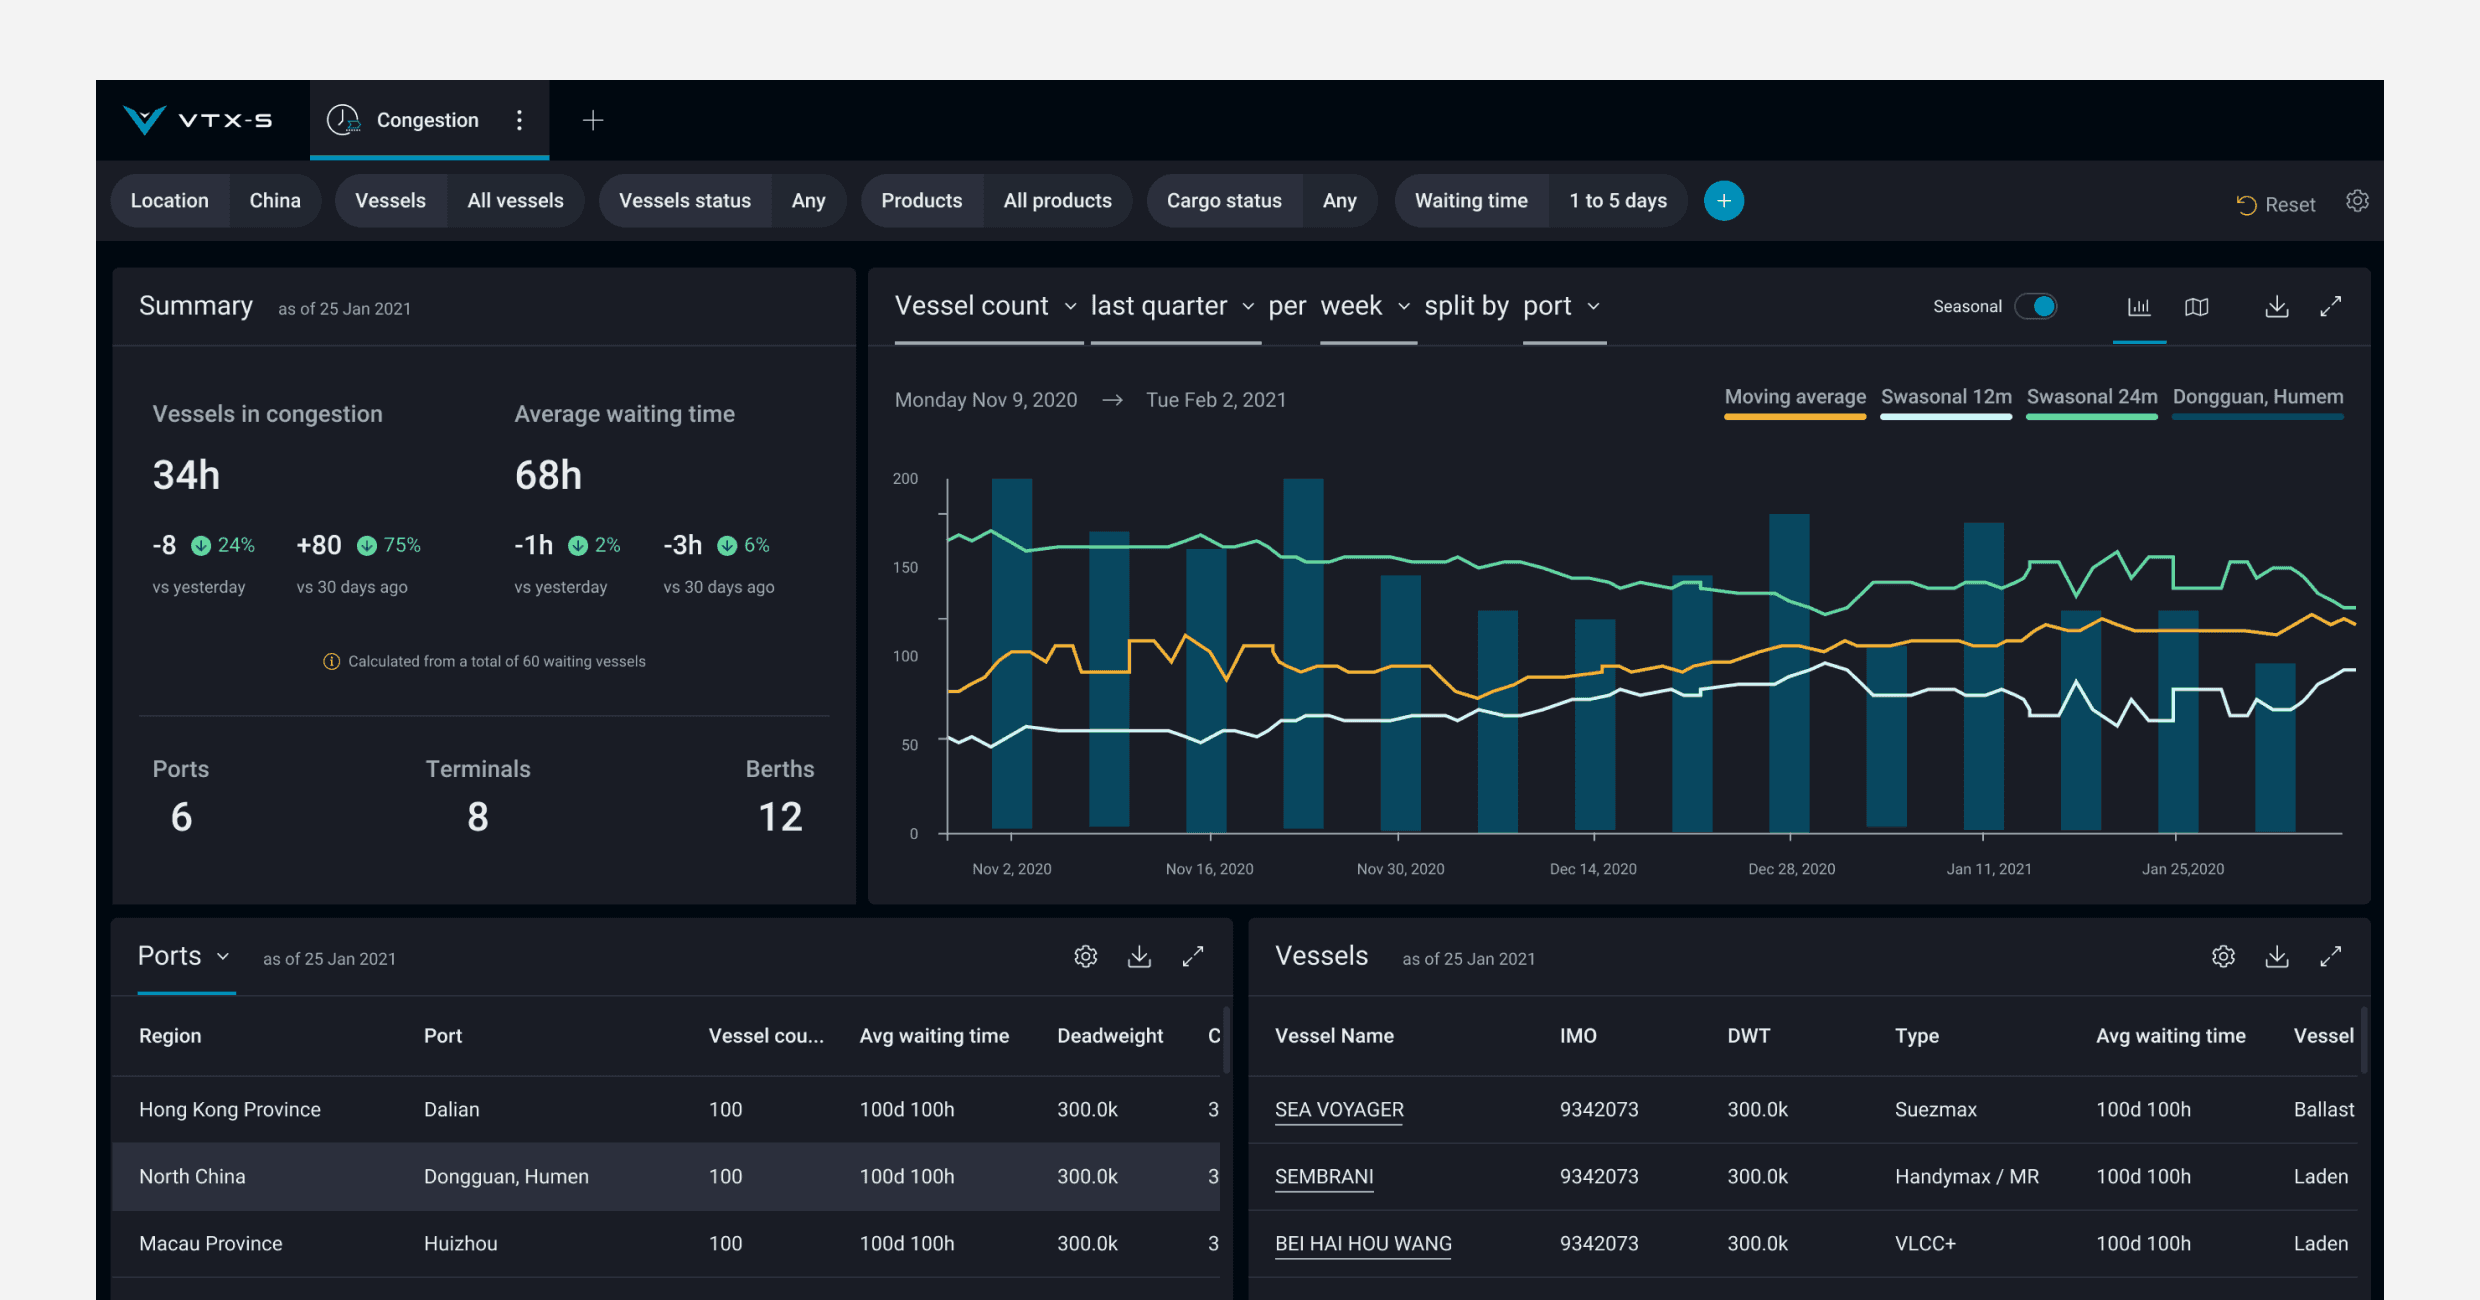Select the Congestion tab
This screenshot has height=1300, width=2480.
coord(427,120)
